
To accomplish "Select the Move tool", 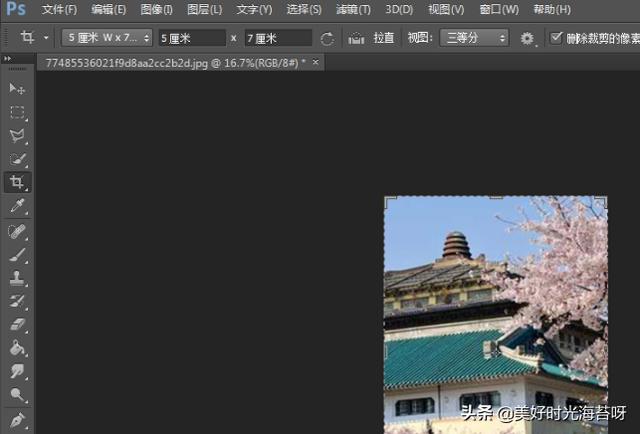I will pyautogui.click(x=17, y=89).
